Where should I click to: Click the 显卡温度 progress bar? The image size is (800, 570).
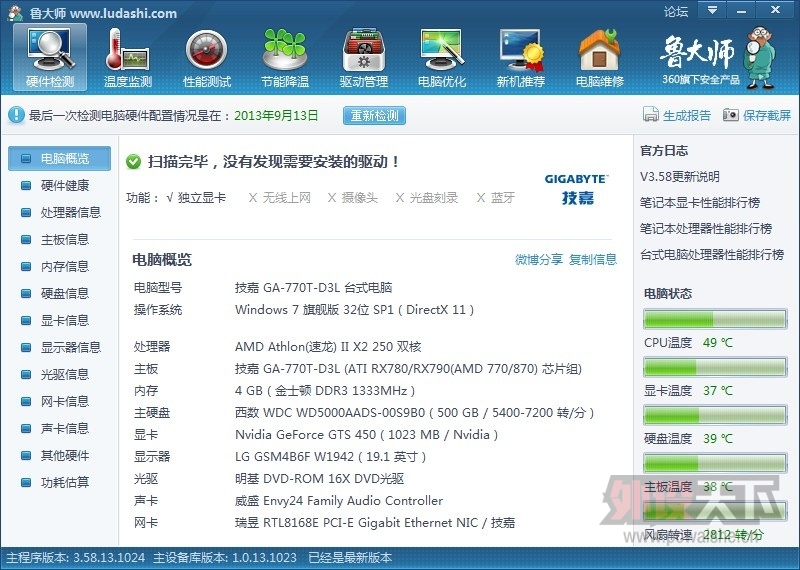(715, 367)
